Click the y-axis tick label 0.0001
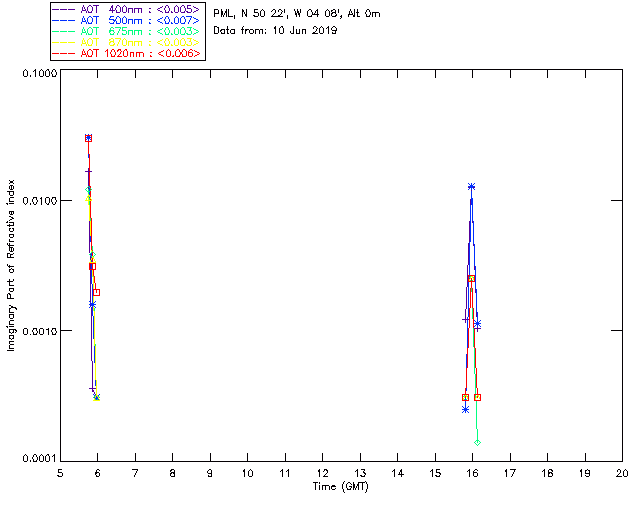Viewport: 640px width, 512px height. 39,459
